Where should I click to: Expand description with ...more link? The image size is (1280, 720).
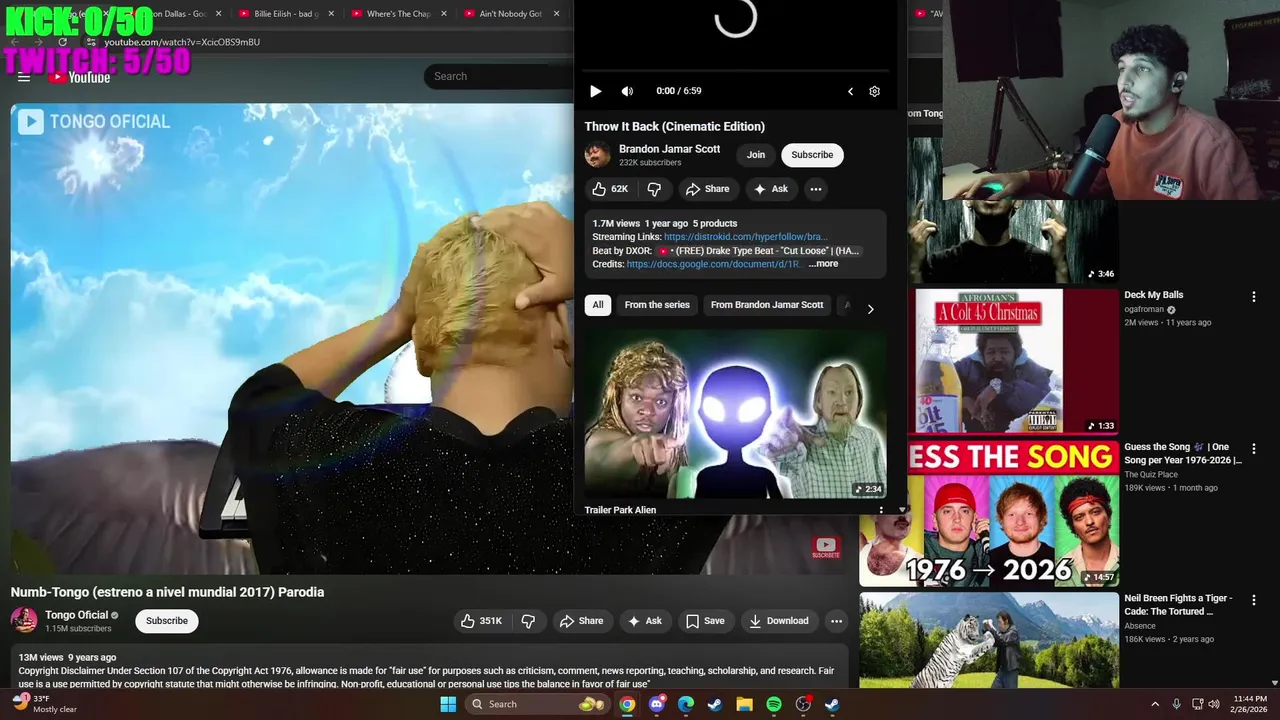(x=823, y=264)
